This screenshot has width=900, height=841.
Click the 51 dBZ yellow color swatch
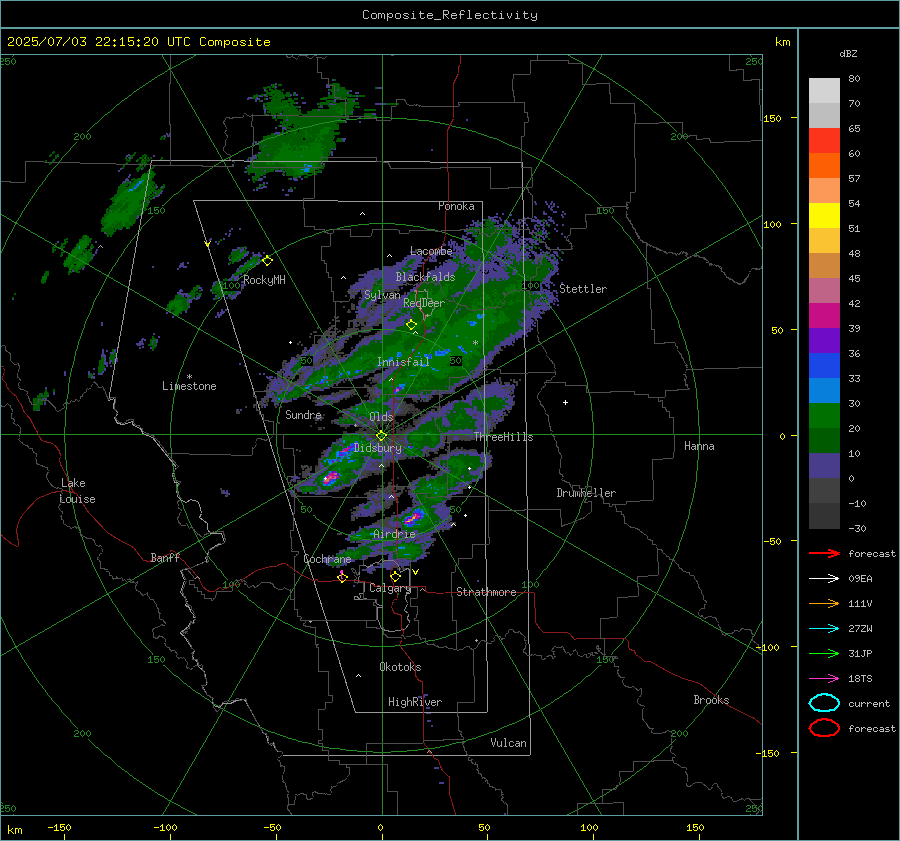point(824,215)
